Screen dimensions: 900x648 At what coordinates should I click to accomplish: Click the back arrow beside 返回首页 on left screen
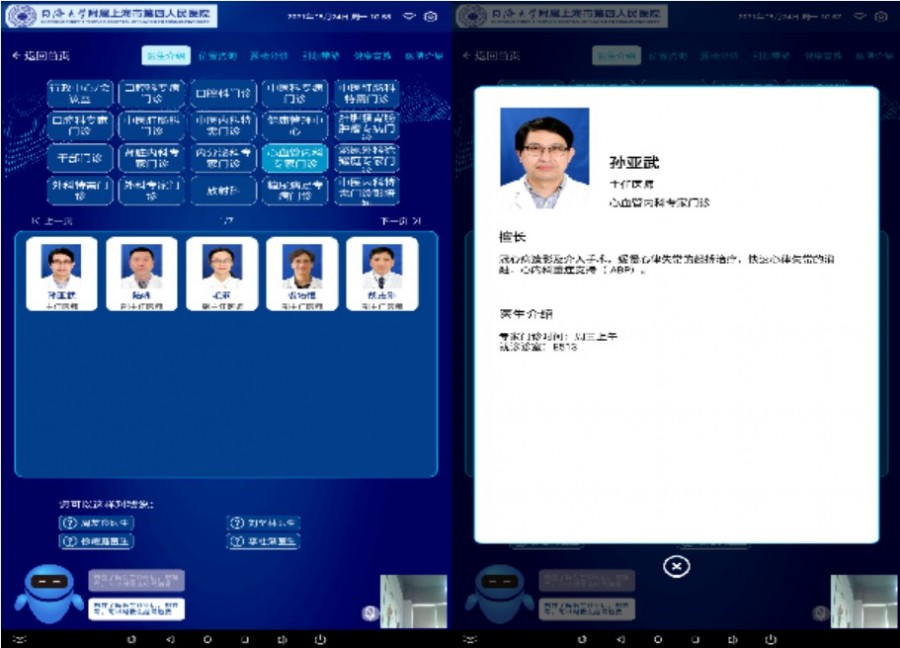[16, 56]
